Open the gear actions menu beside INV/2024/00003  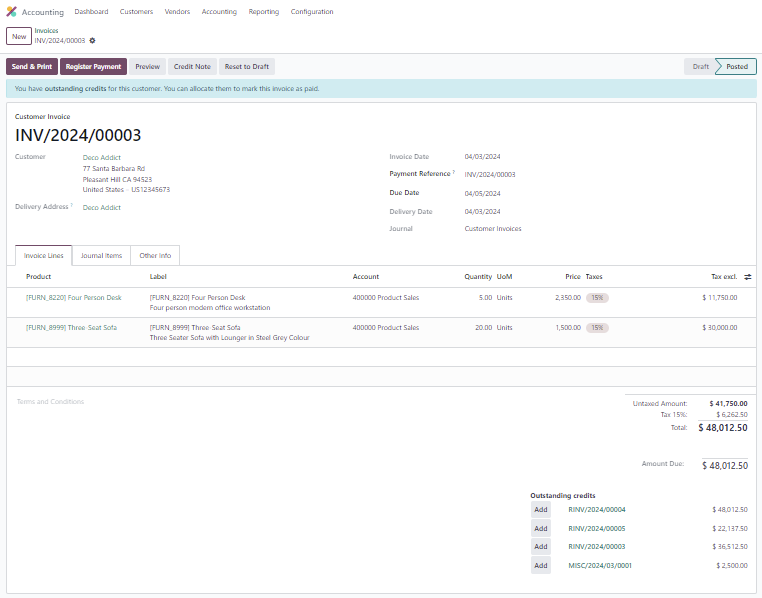[x=92, y=41]
